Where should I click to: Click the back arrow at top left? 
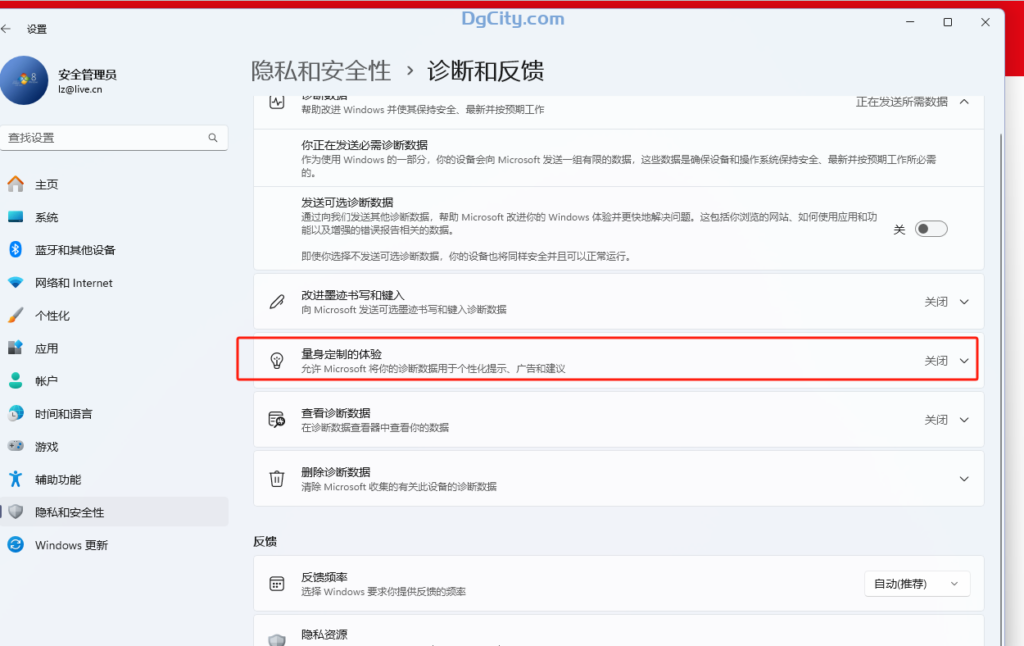click(x=10, y=29)
